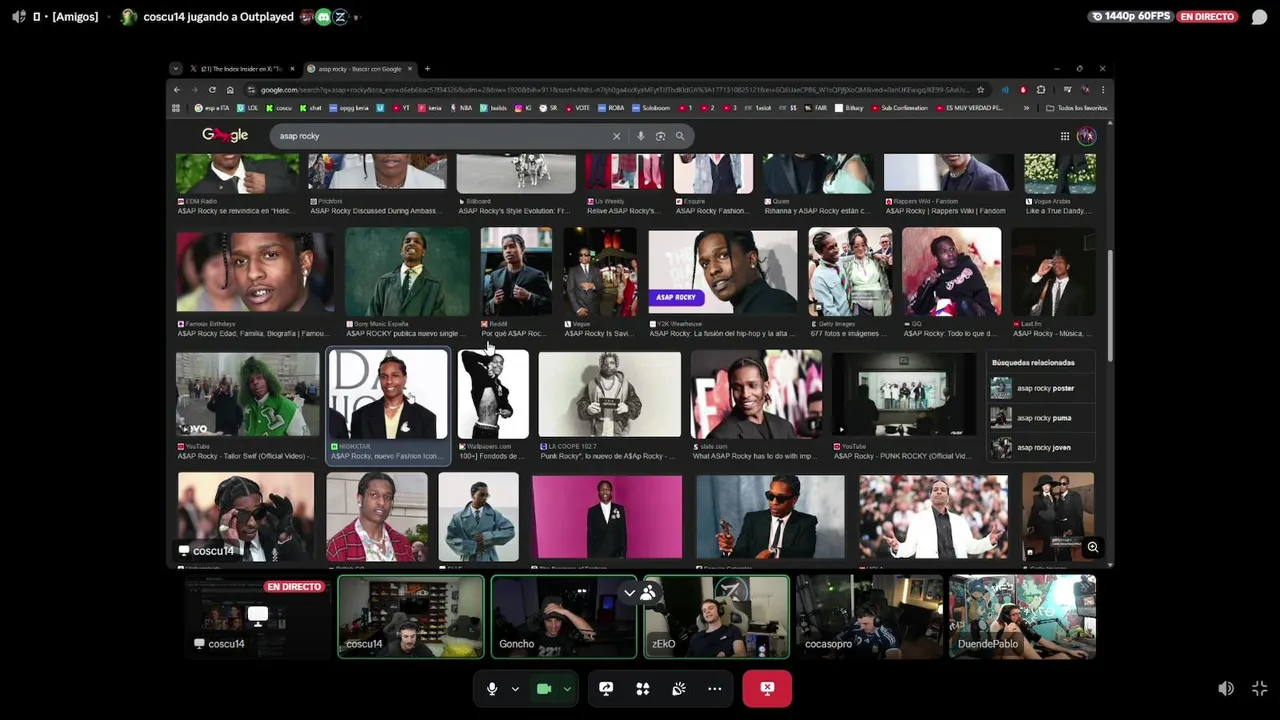Switch to 'asap rocky - Buscar con Google' tab
The image size is (1280, 720).
pyautogui.click(x=359, y=69)
